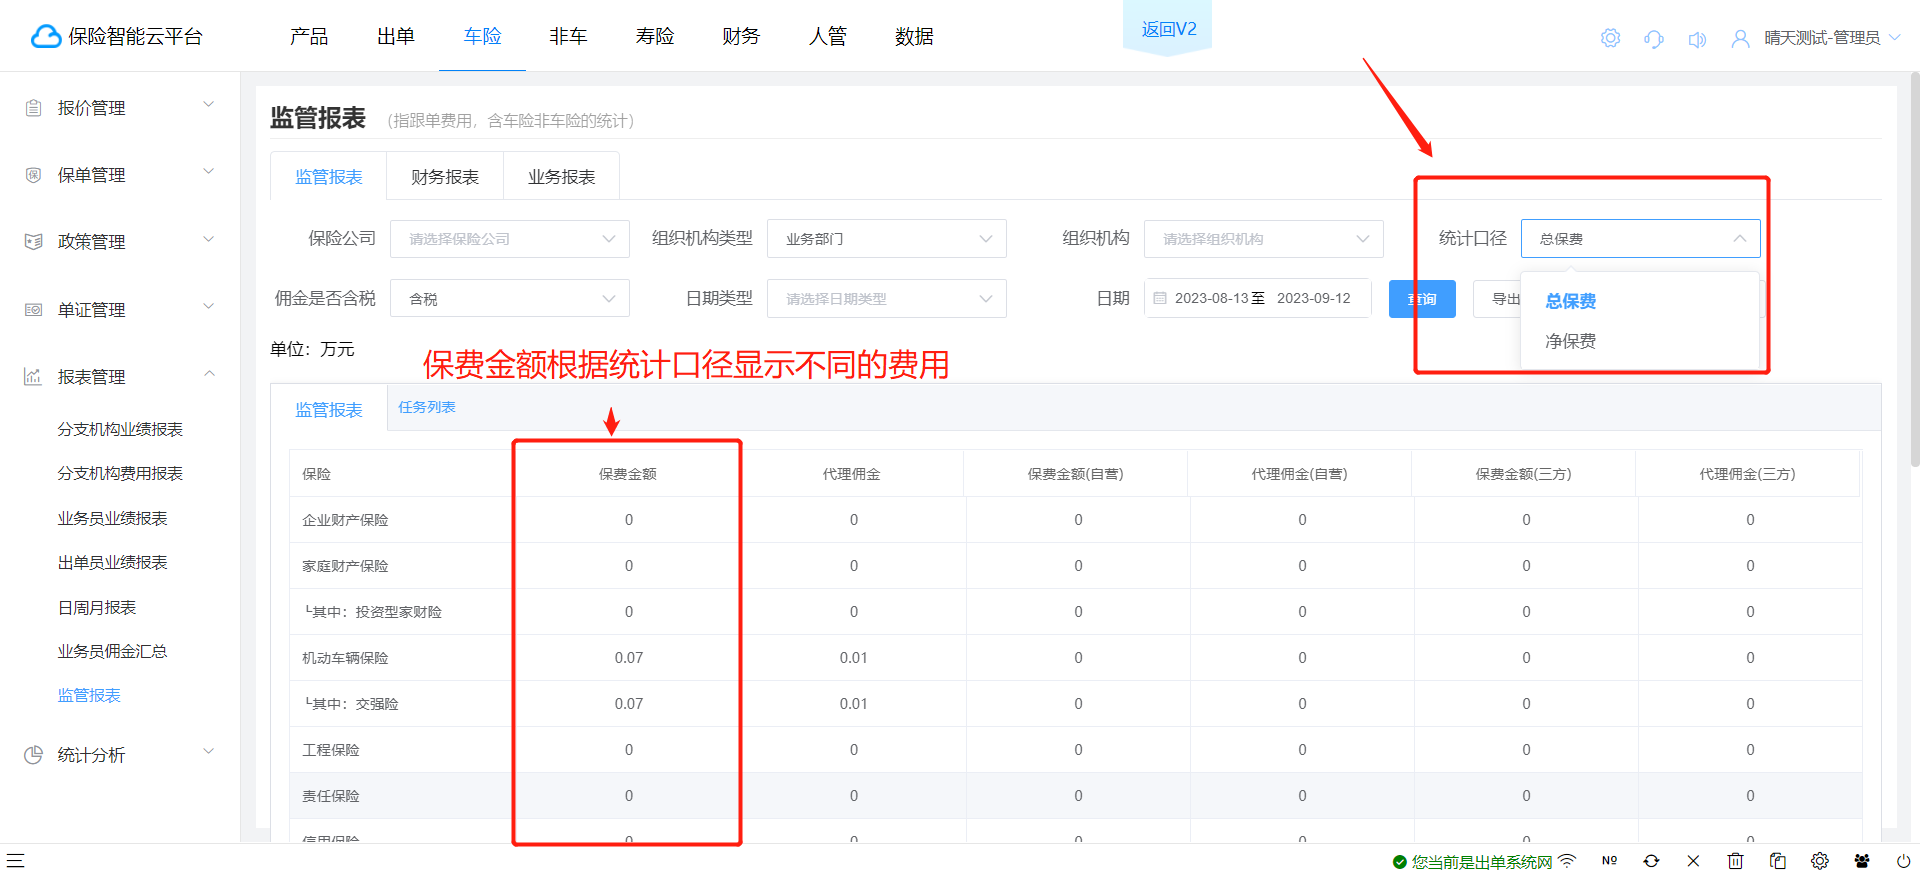Open the 佣金是否含税 dropdown
Image resolution: width=1920 pixels, height=878 pixels.
pyautogui.click(x=510, y=298)
